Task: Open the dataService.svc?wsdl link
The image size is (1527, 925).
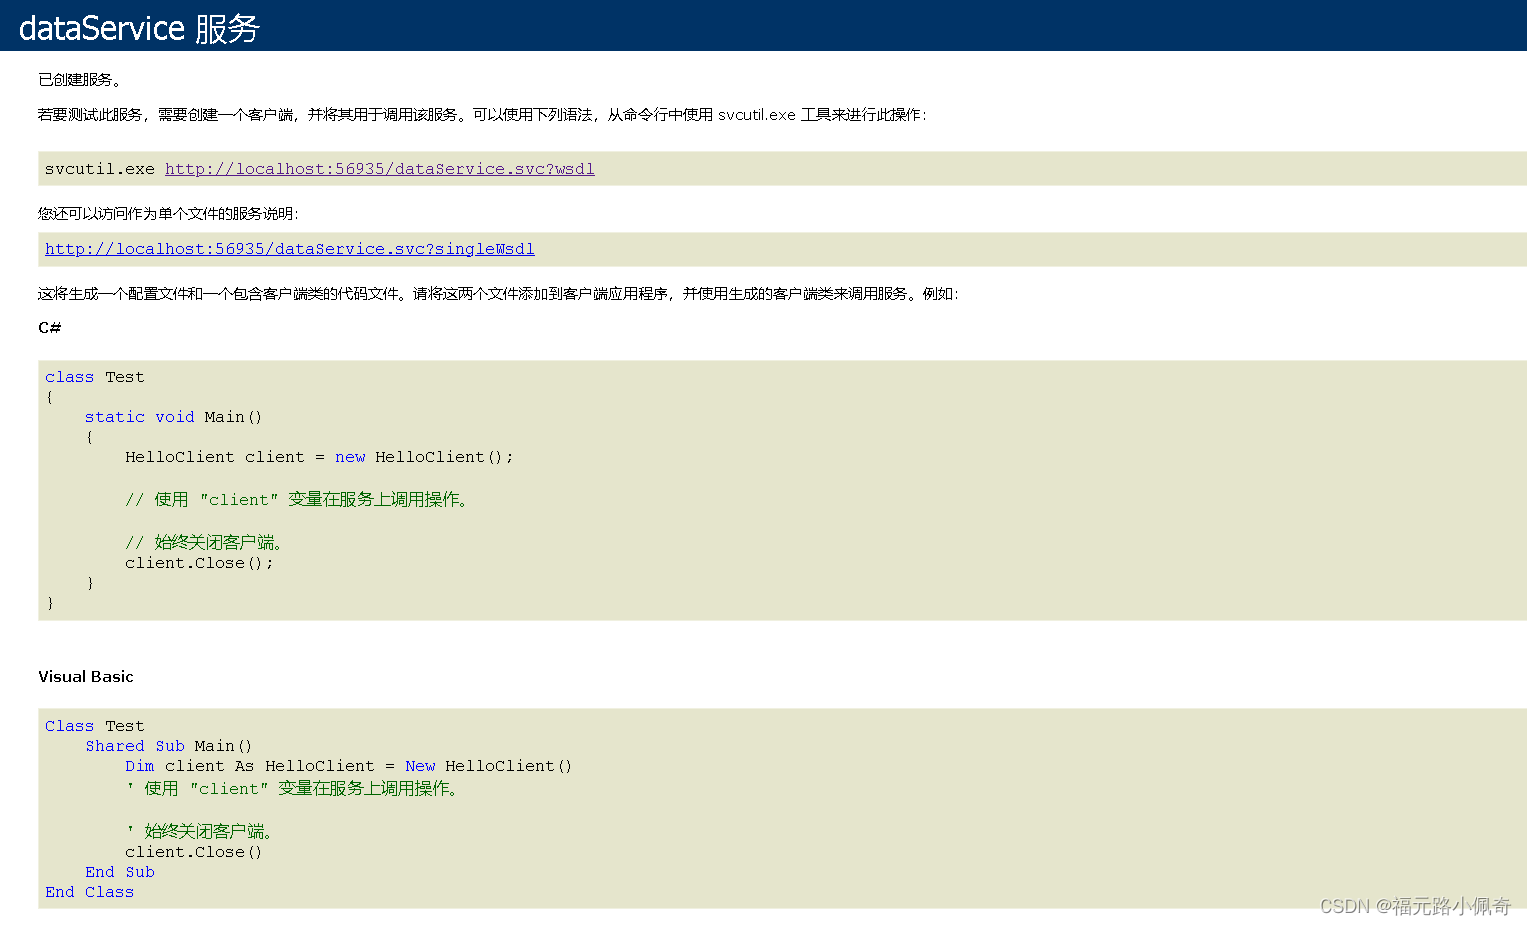Action: coord(379,169)
